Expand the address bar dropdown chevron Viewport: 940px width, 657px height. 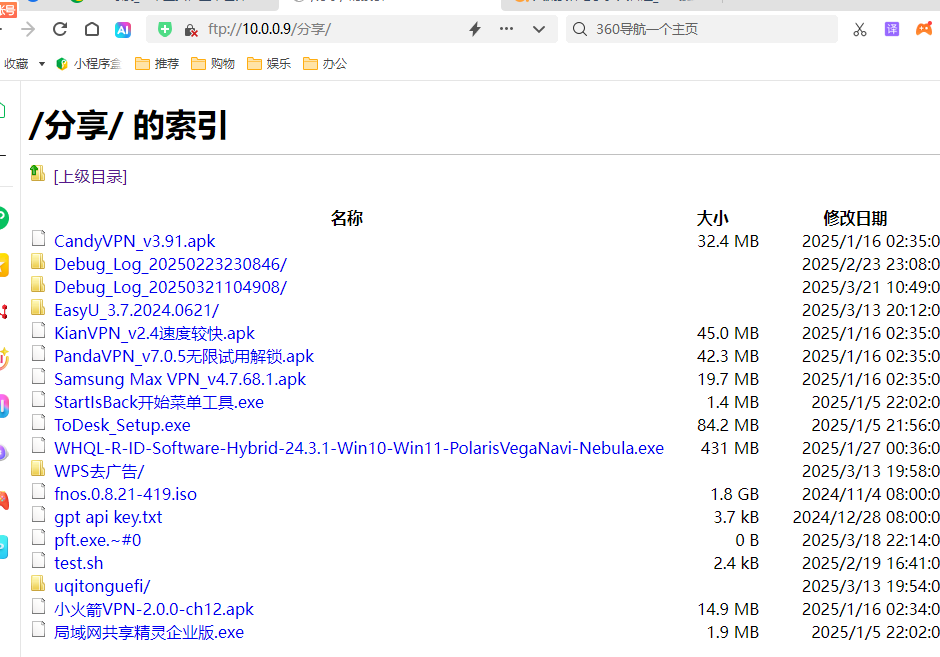pos(539,29)
